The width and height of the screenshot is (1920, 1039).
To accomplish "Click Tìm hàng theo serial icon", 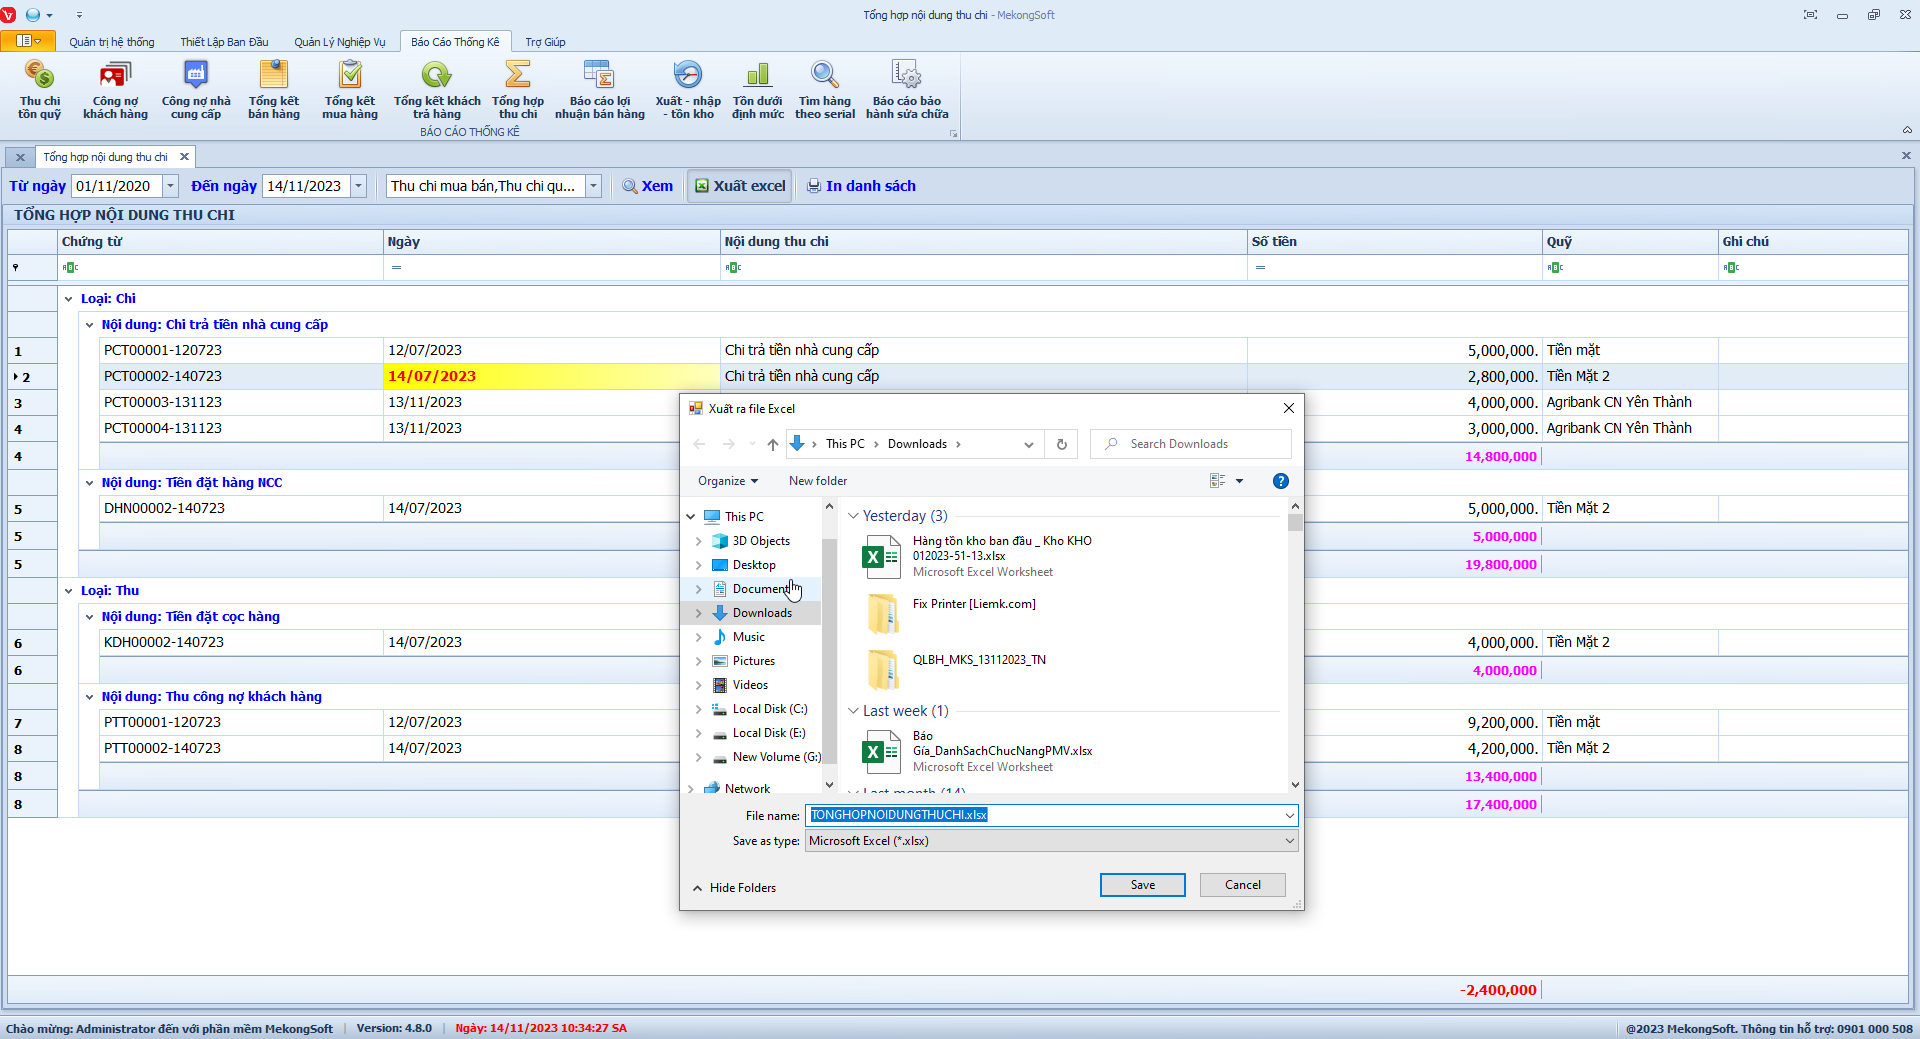I will [x=824, y=89].
